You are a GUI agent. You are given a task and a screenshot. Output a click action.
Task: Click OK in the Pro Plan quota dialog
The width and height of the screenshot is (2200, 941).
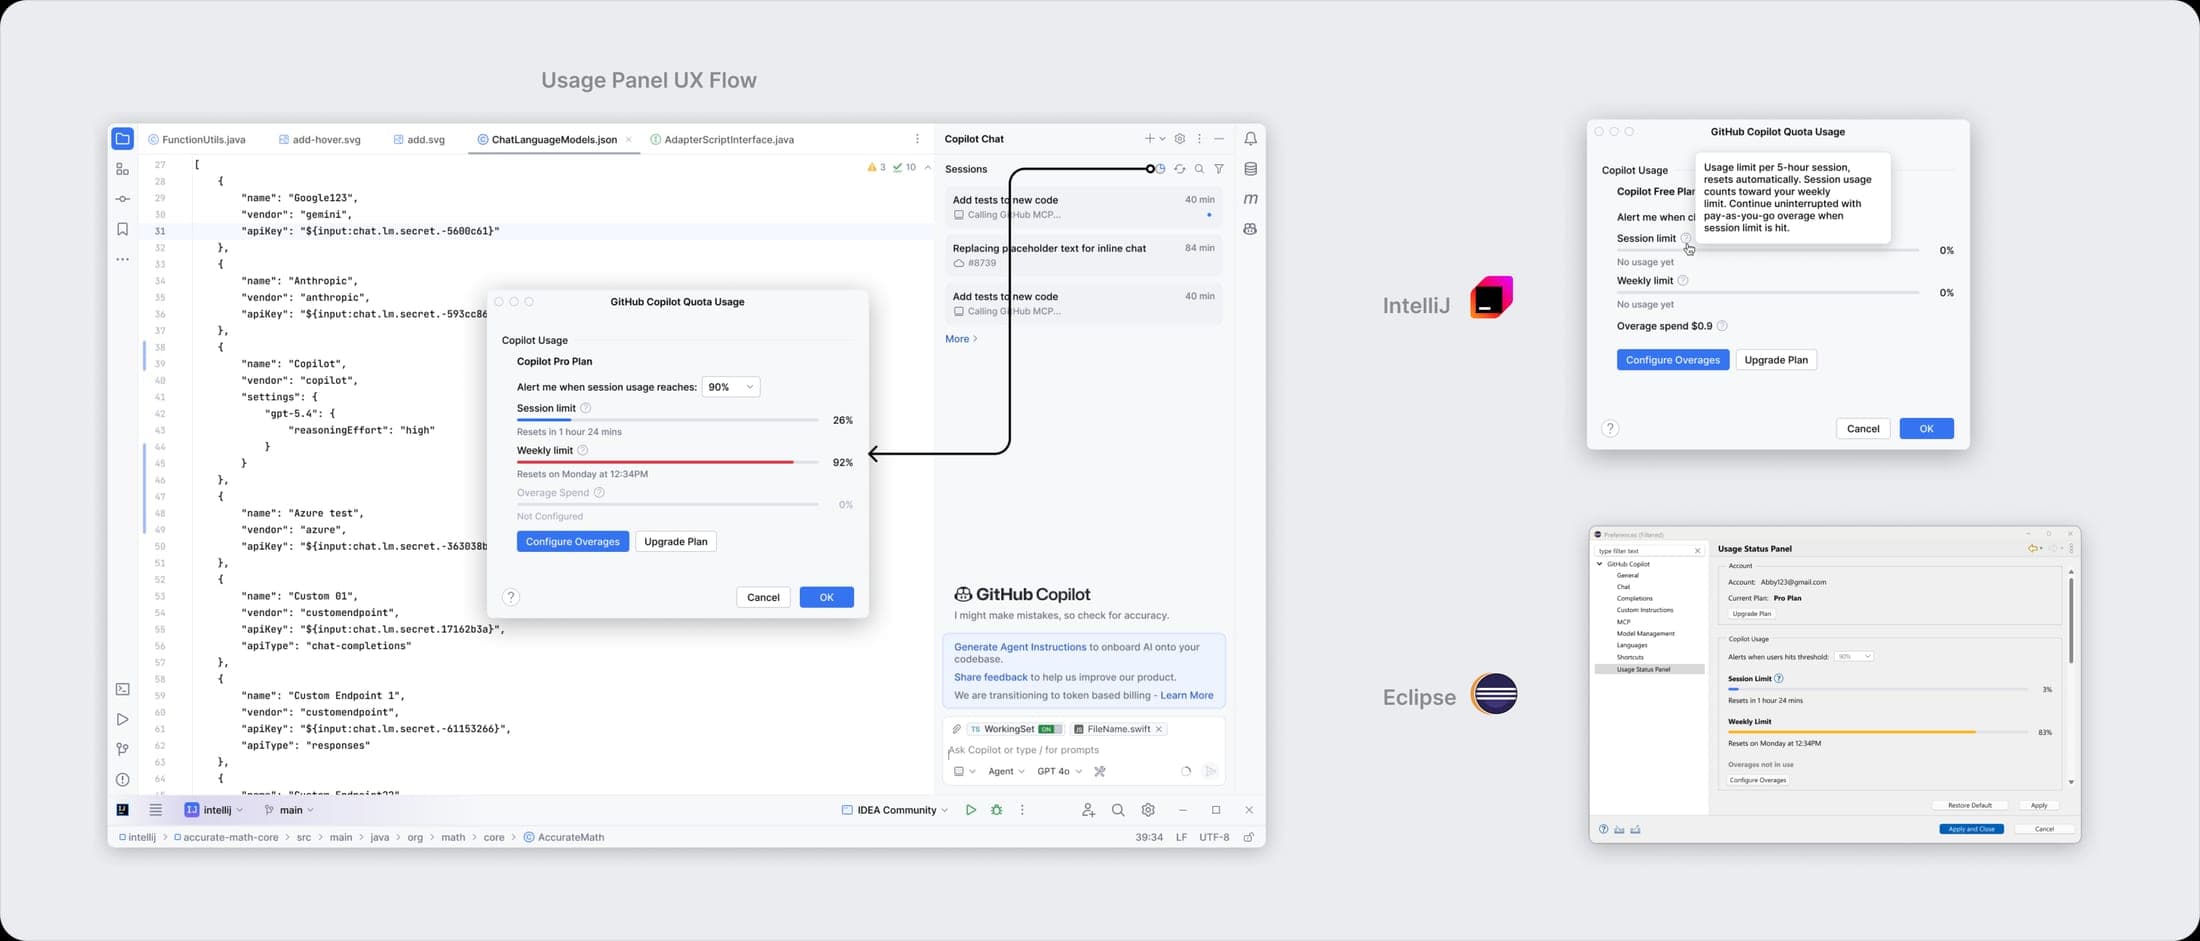pos(826,597)
